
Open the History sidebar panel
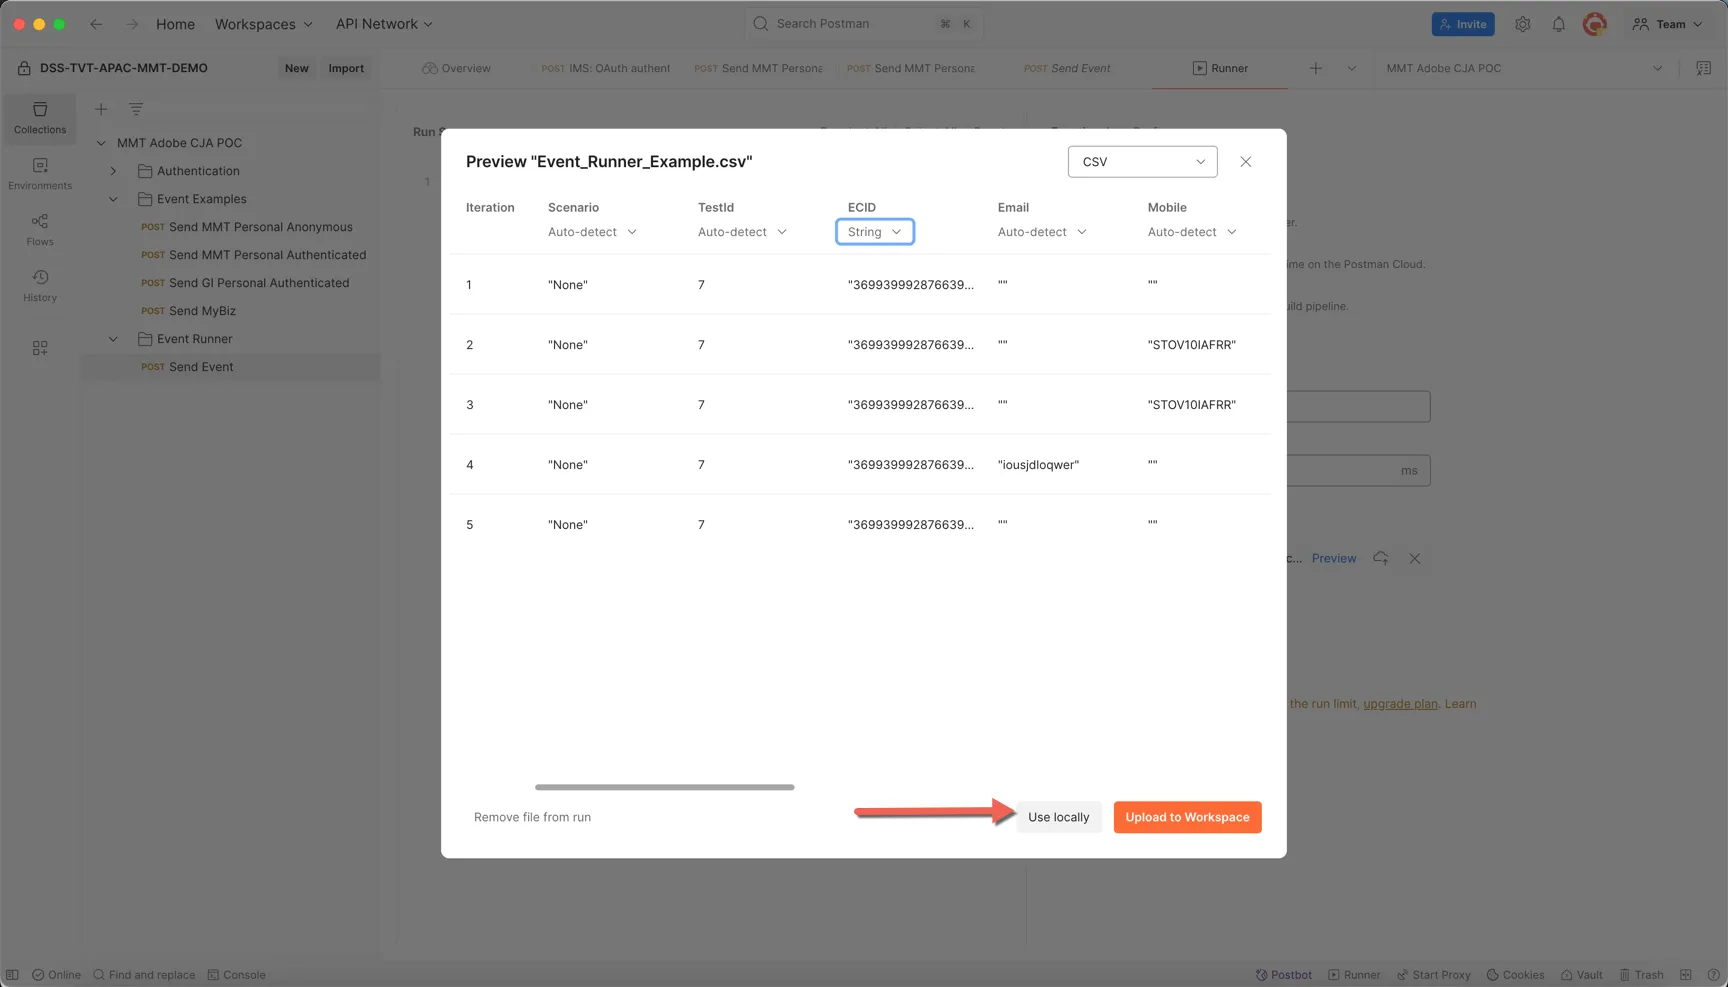coord(40,286)
